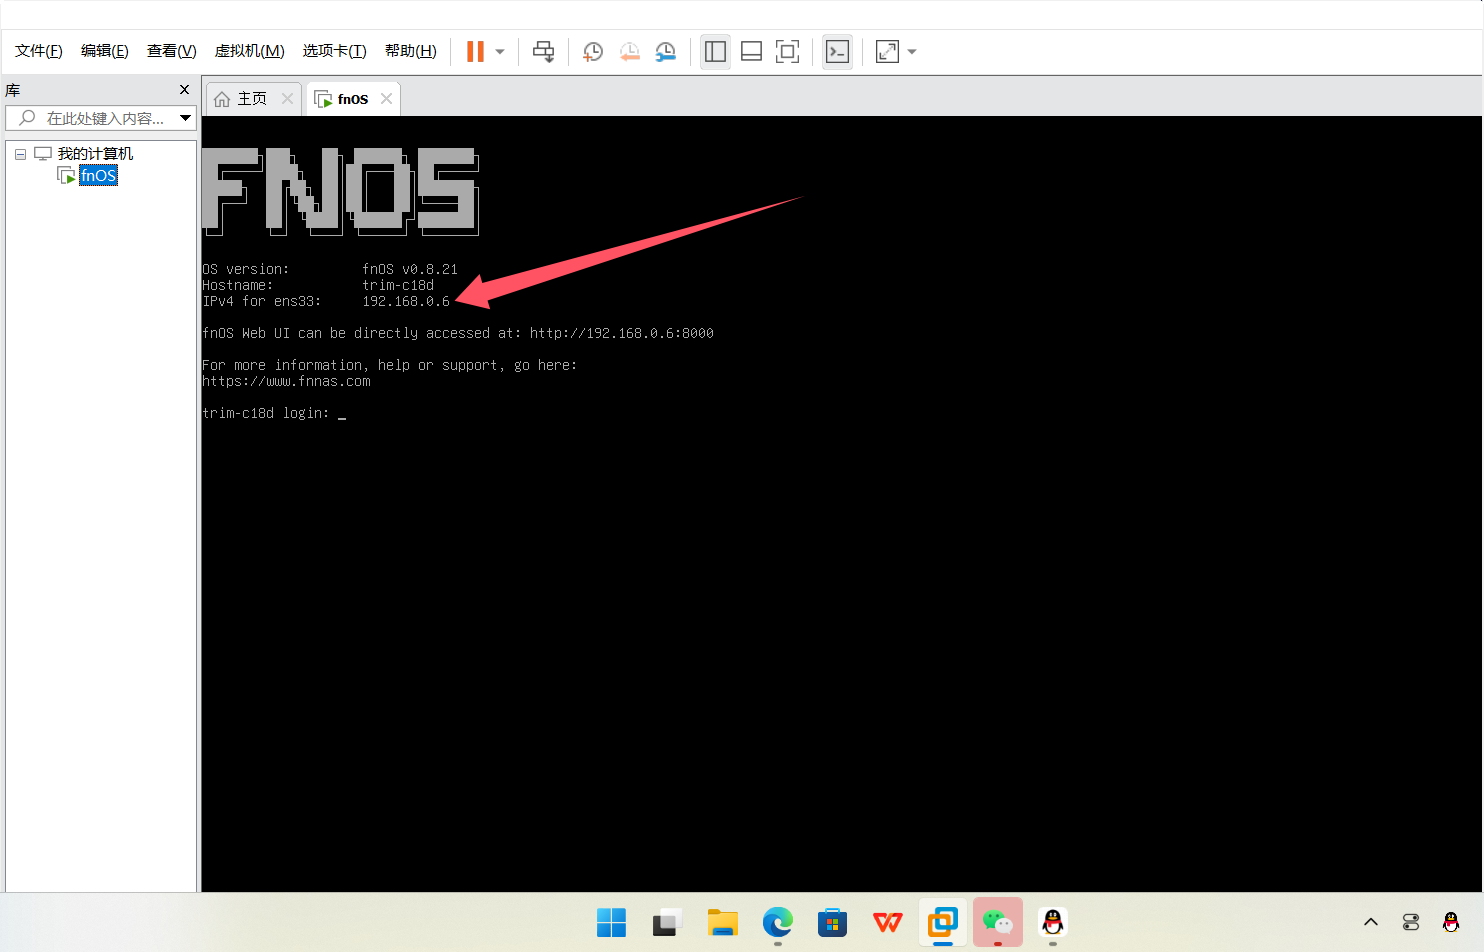Click the stretch guest display icon
Viewport: 1484px width, 952px height.
888,52
